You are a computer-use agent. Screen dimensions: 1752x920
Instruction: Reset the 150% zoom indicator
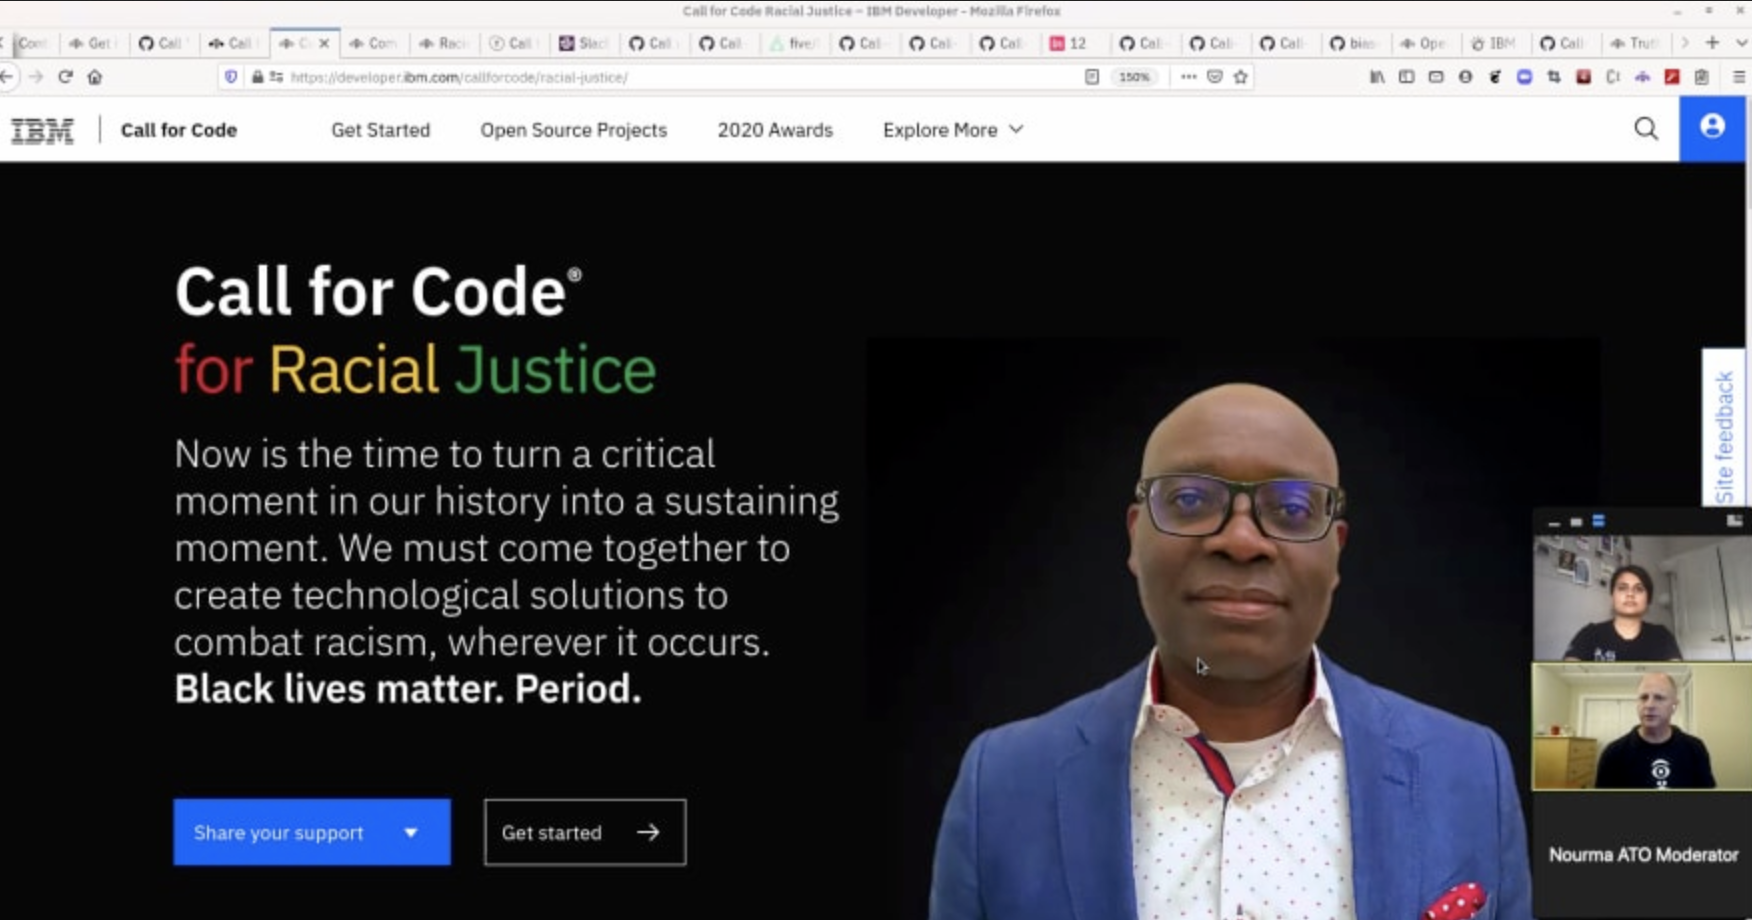pos(1134,77)
